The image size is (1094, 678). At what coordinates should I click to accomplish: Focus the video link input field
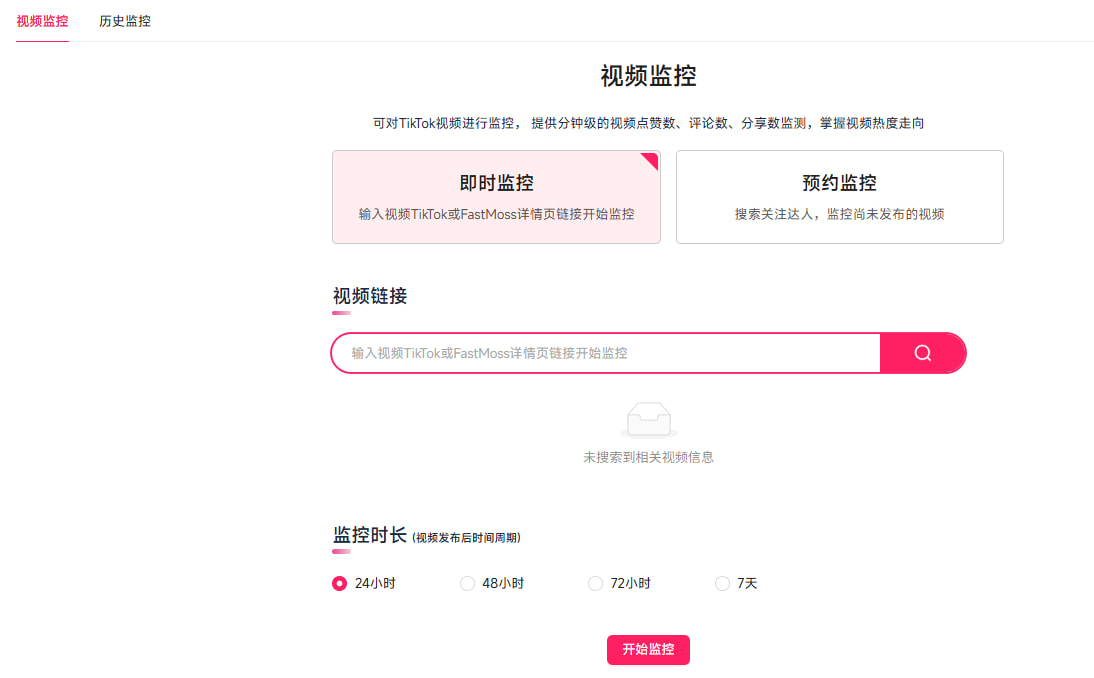pyautogui.click(x=605, y=353)
